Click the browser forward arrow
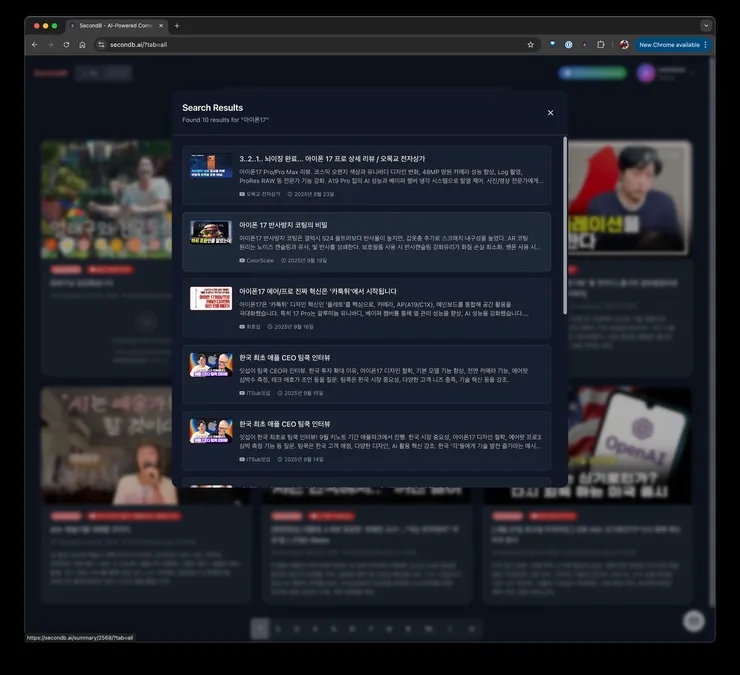This screenshot has height=675, width=740. (x=50, y=45)
